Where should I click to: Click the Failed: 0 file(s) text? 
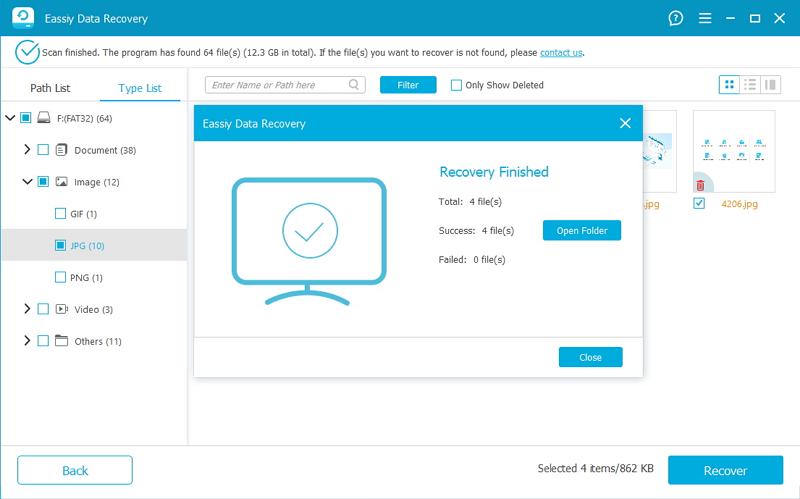click(x=472, y=260)
